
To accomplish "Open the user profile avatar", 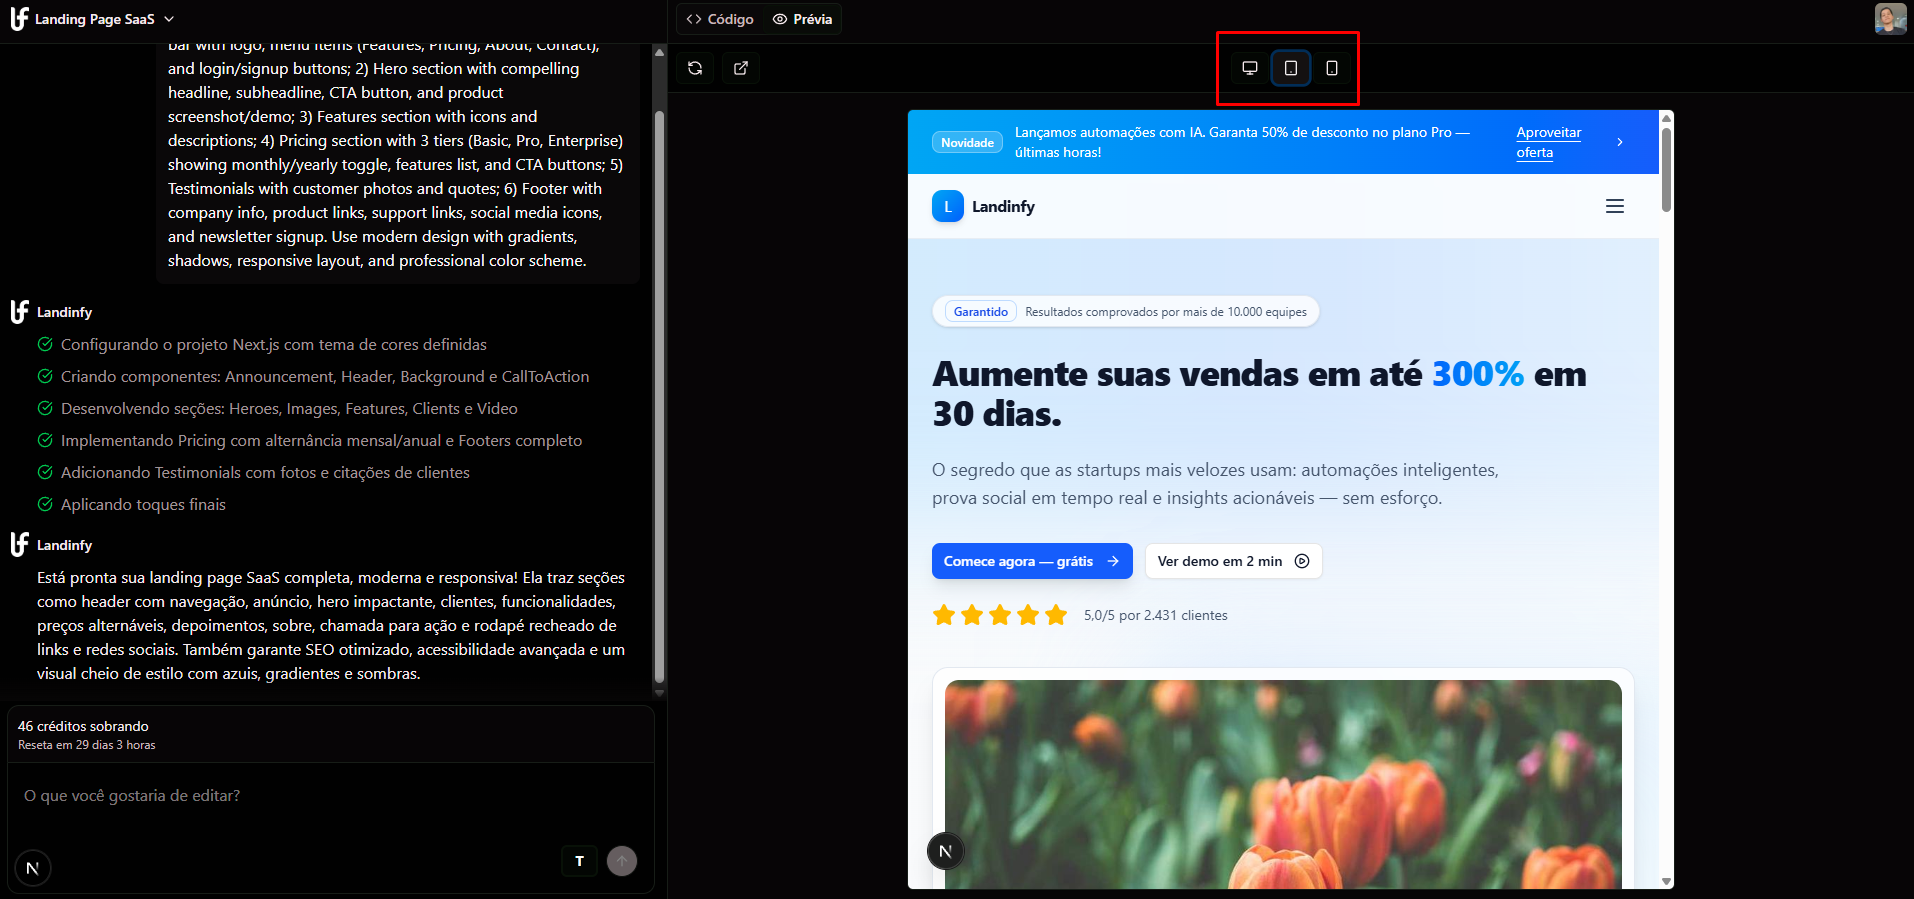I will tap(1889, 19).
